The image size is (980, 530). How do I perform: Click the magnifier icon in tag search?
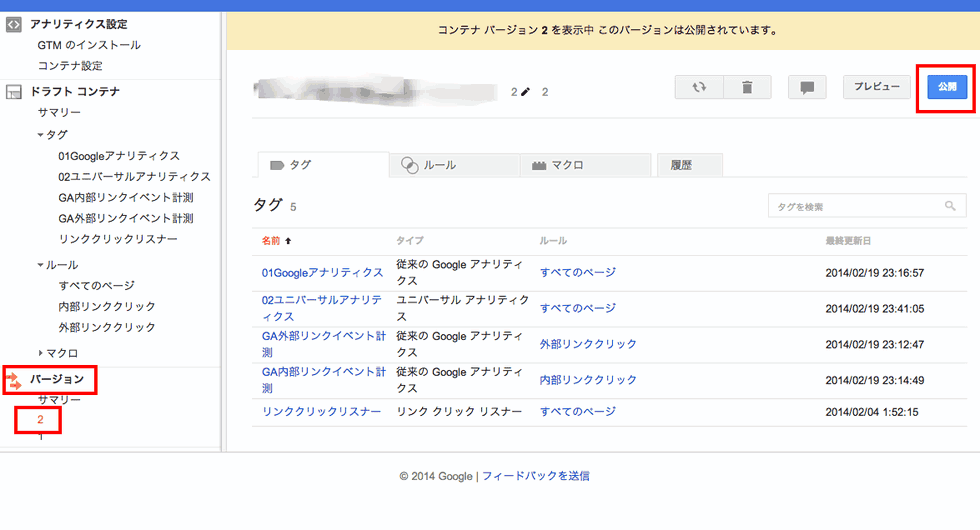pyautogui.click(x=950, y=206)
